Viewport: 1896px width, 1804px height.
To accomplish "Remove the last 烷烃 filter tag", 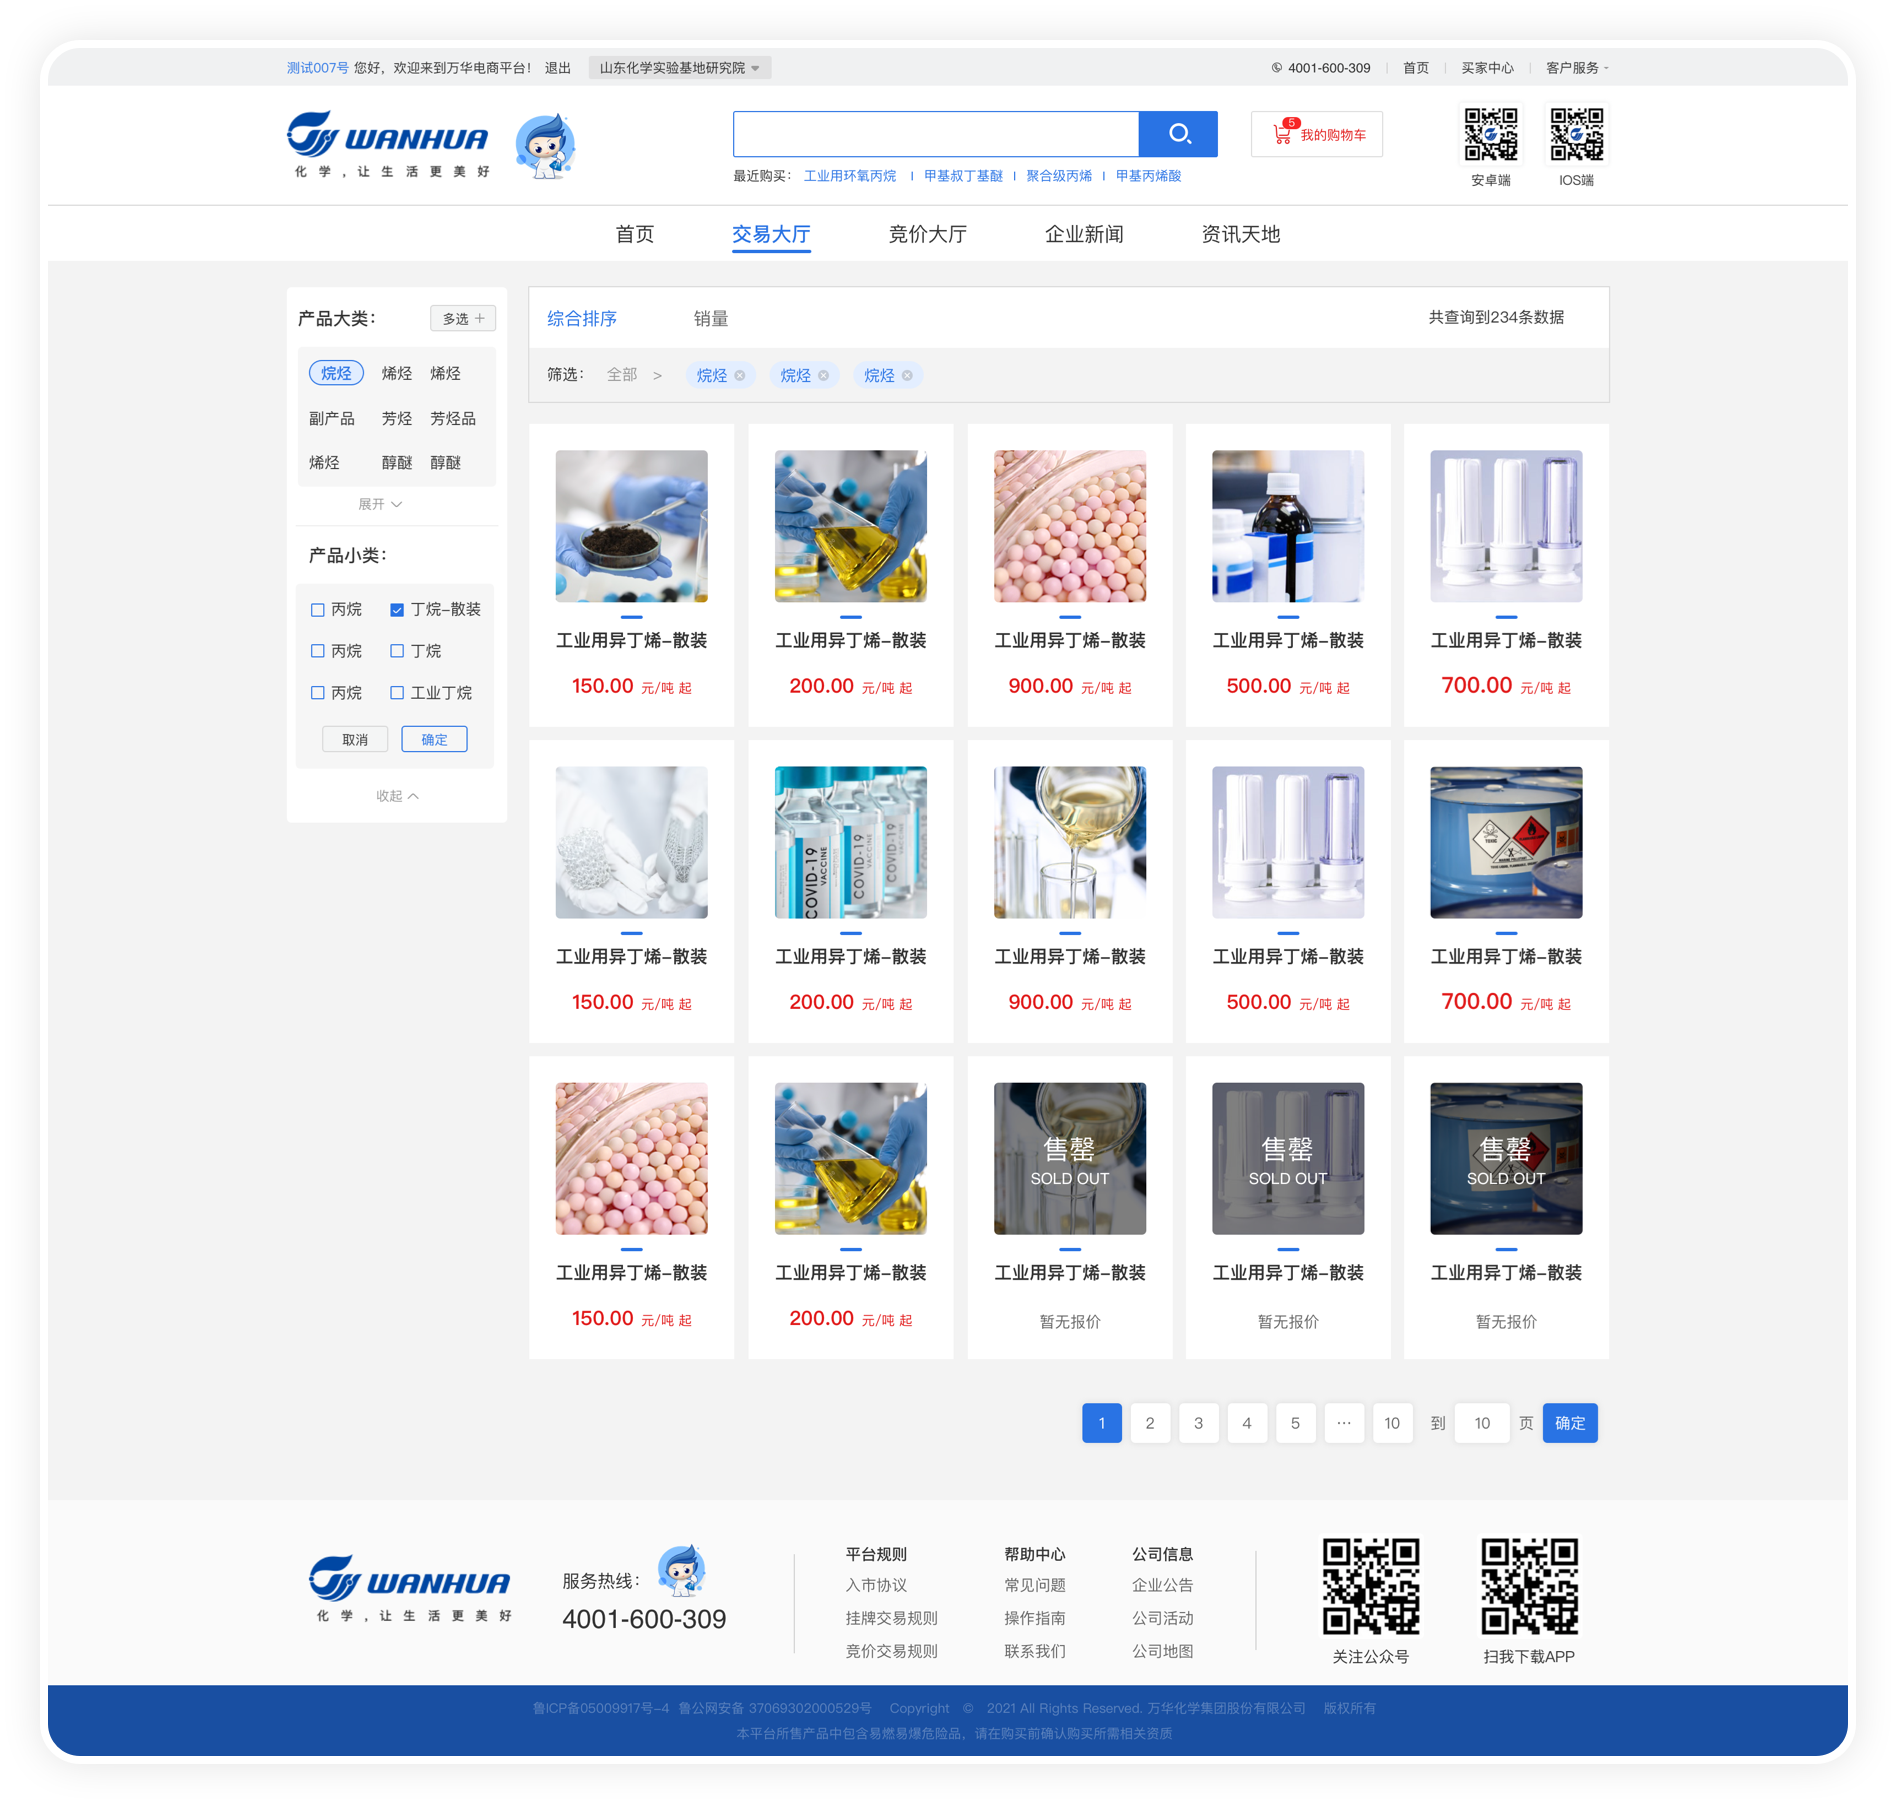I will 907,376.
